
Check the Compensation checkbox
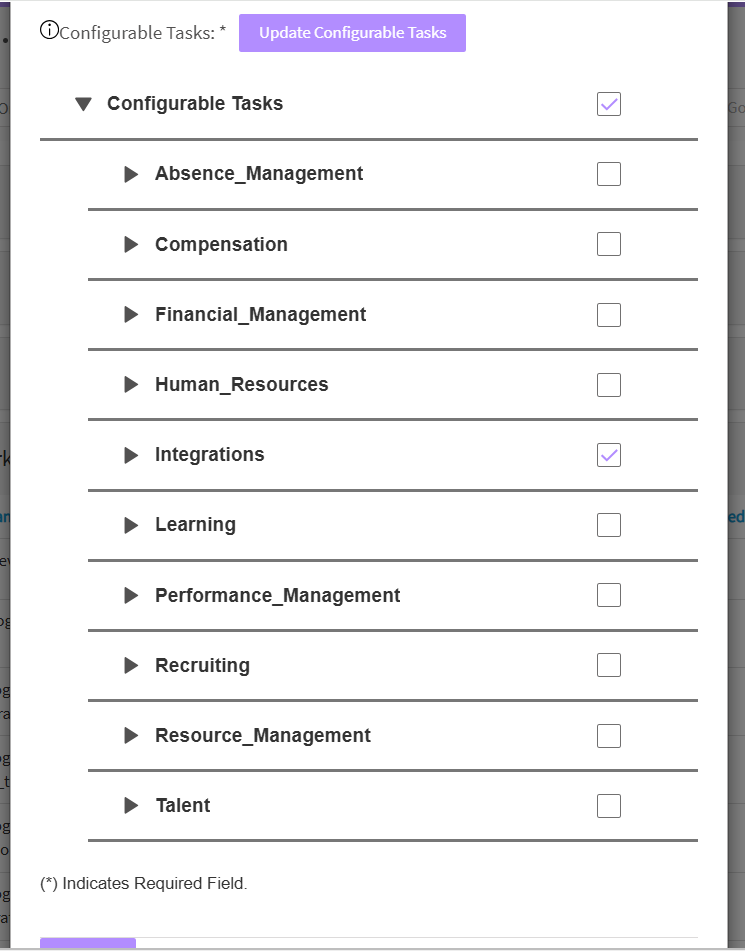[x=609, y=244]
